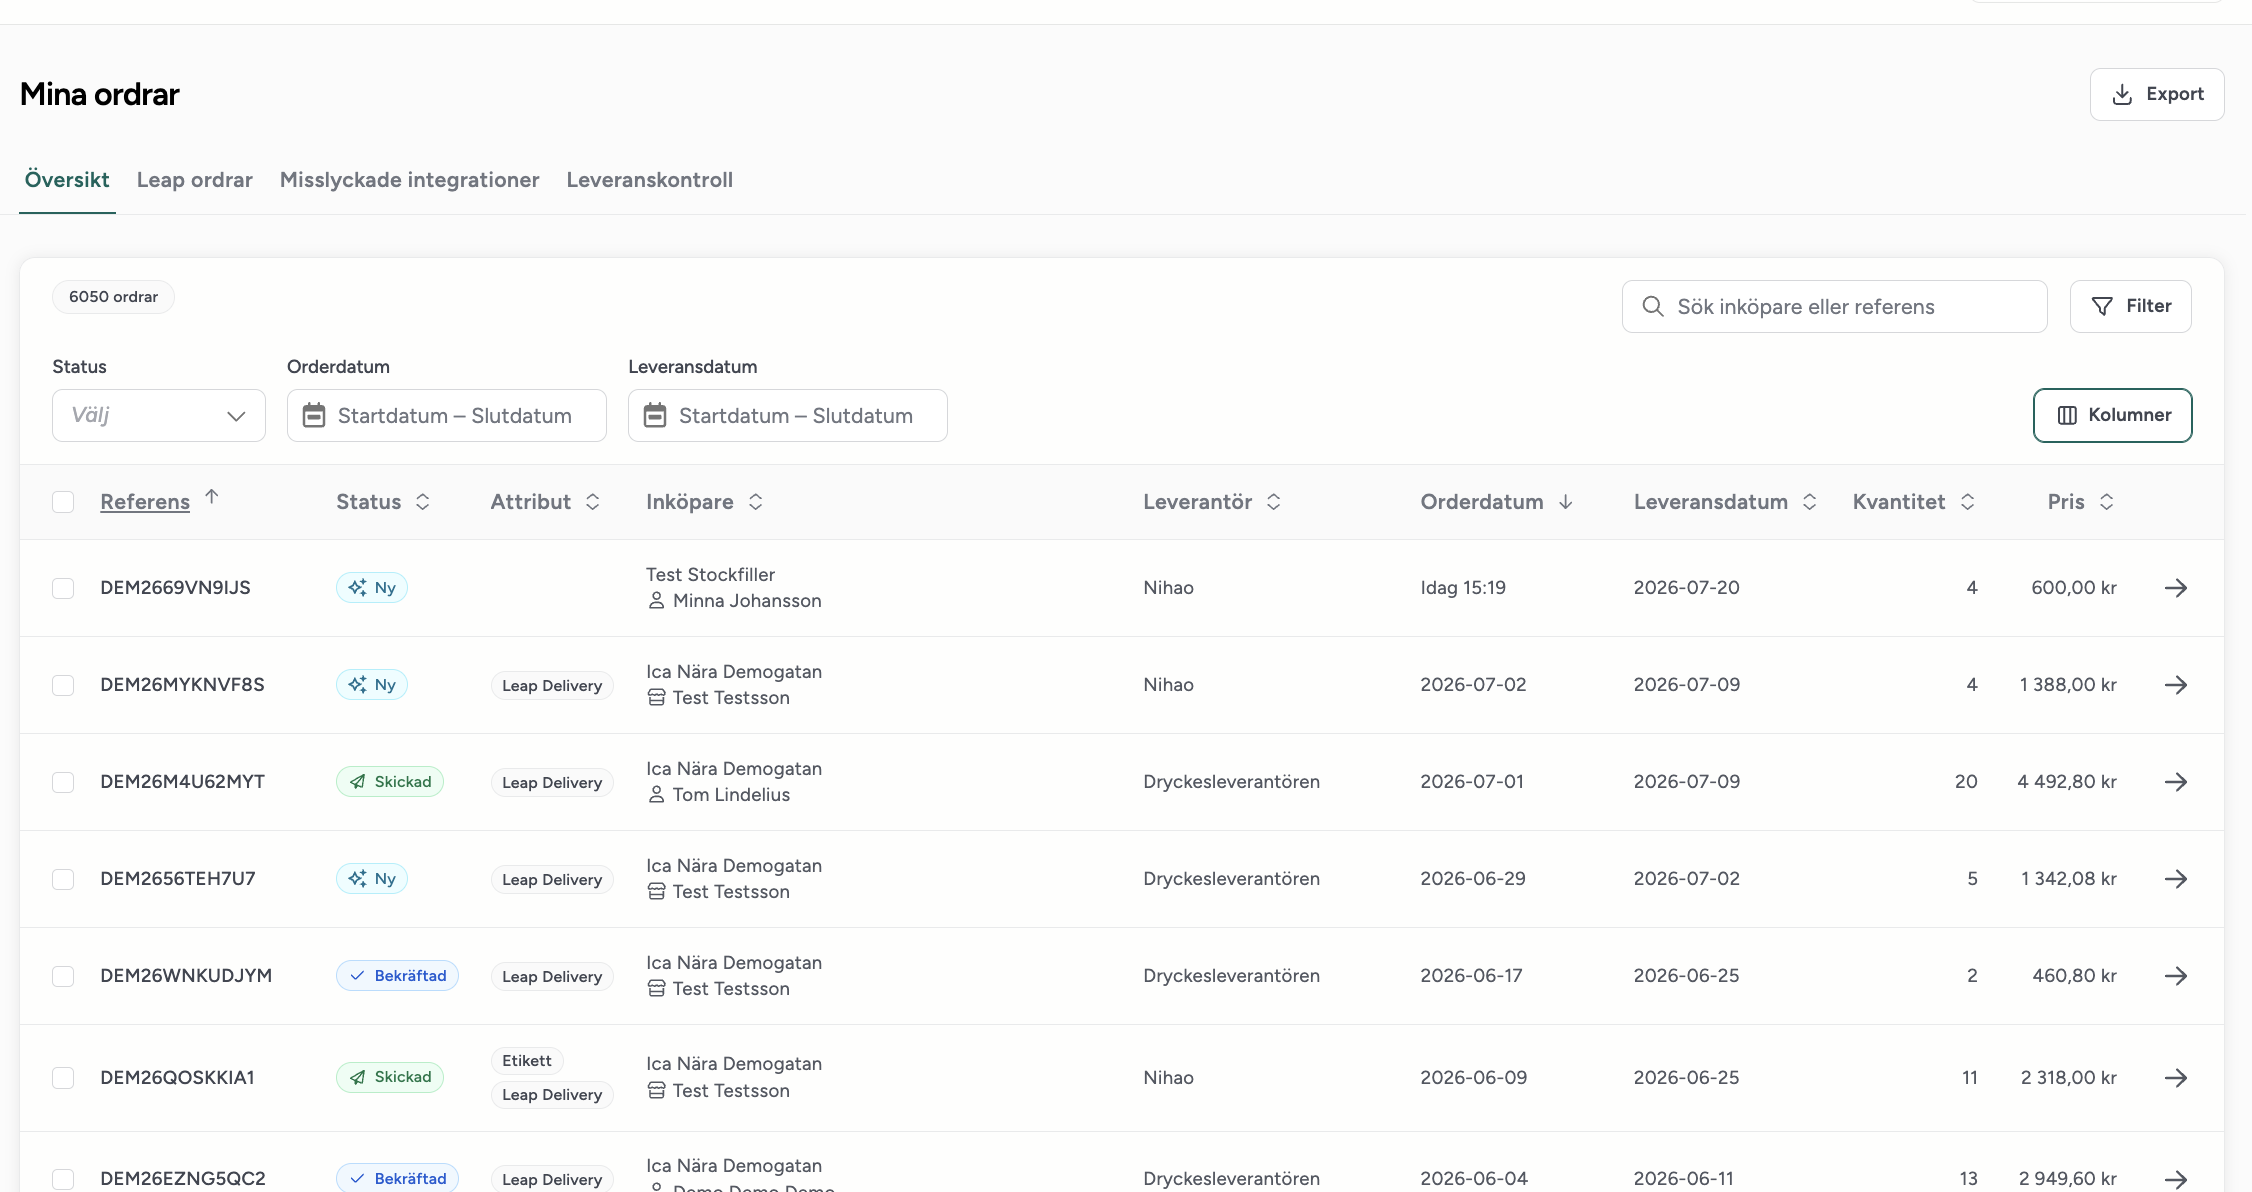Click the Pris column sort icon

2107,502
